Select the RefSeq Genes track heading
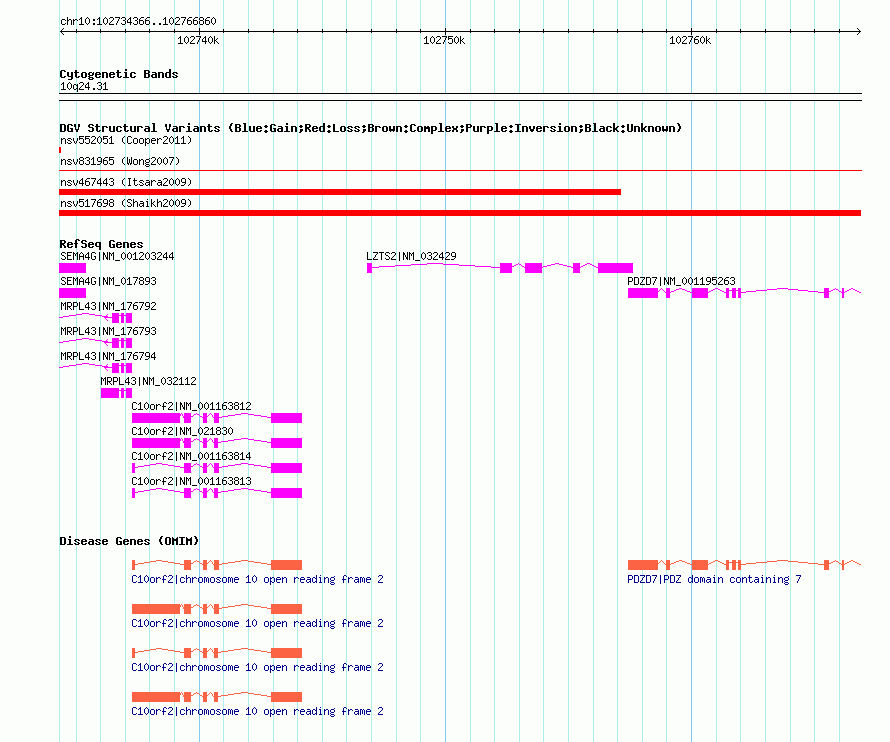The height and width of the screenshot is (742, 890). click(101, 244)
